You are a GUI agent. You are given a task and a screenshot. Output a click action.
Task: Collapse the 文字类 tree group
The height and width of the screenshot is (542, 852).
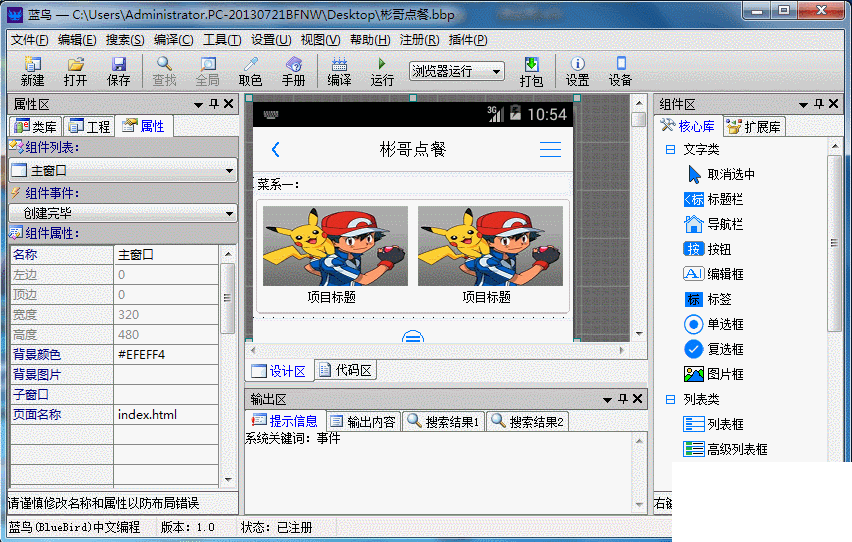pyautogui.click(x=670, y=149)
